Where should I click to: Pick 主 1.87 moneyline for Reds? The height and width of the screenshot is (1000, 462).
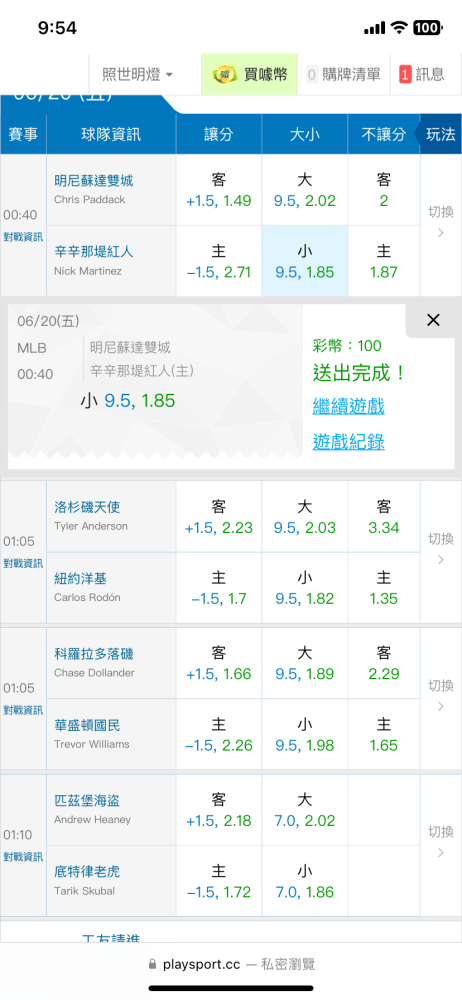pos(384,261)
